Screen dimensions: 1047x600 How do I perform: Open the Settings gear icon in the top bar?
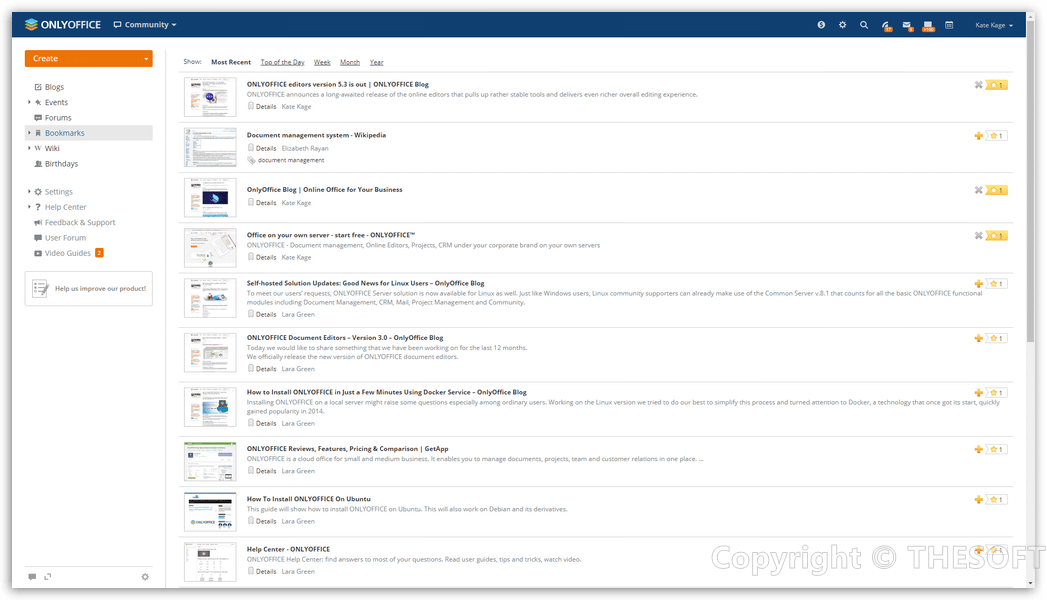[842, 24]
